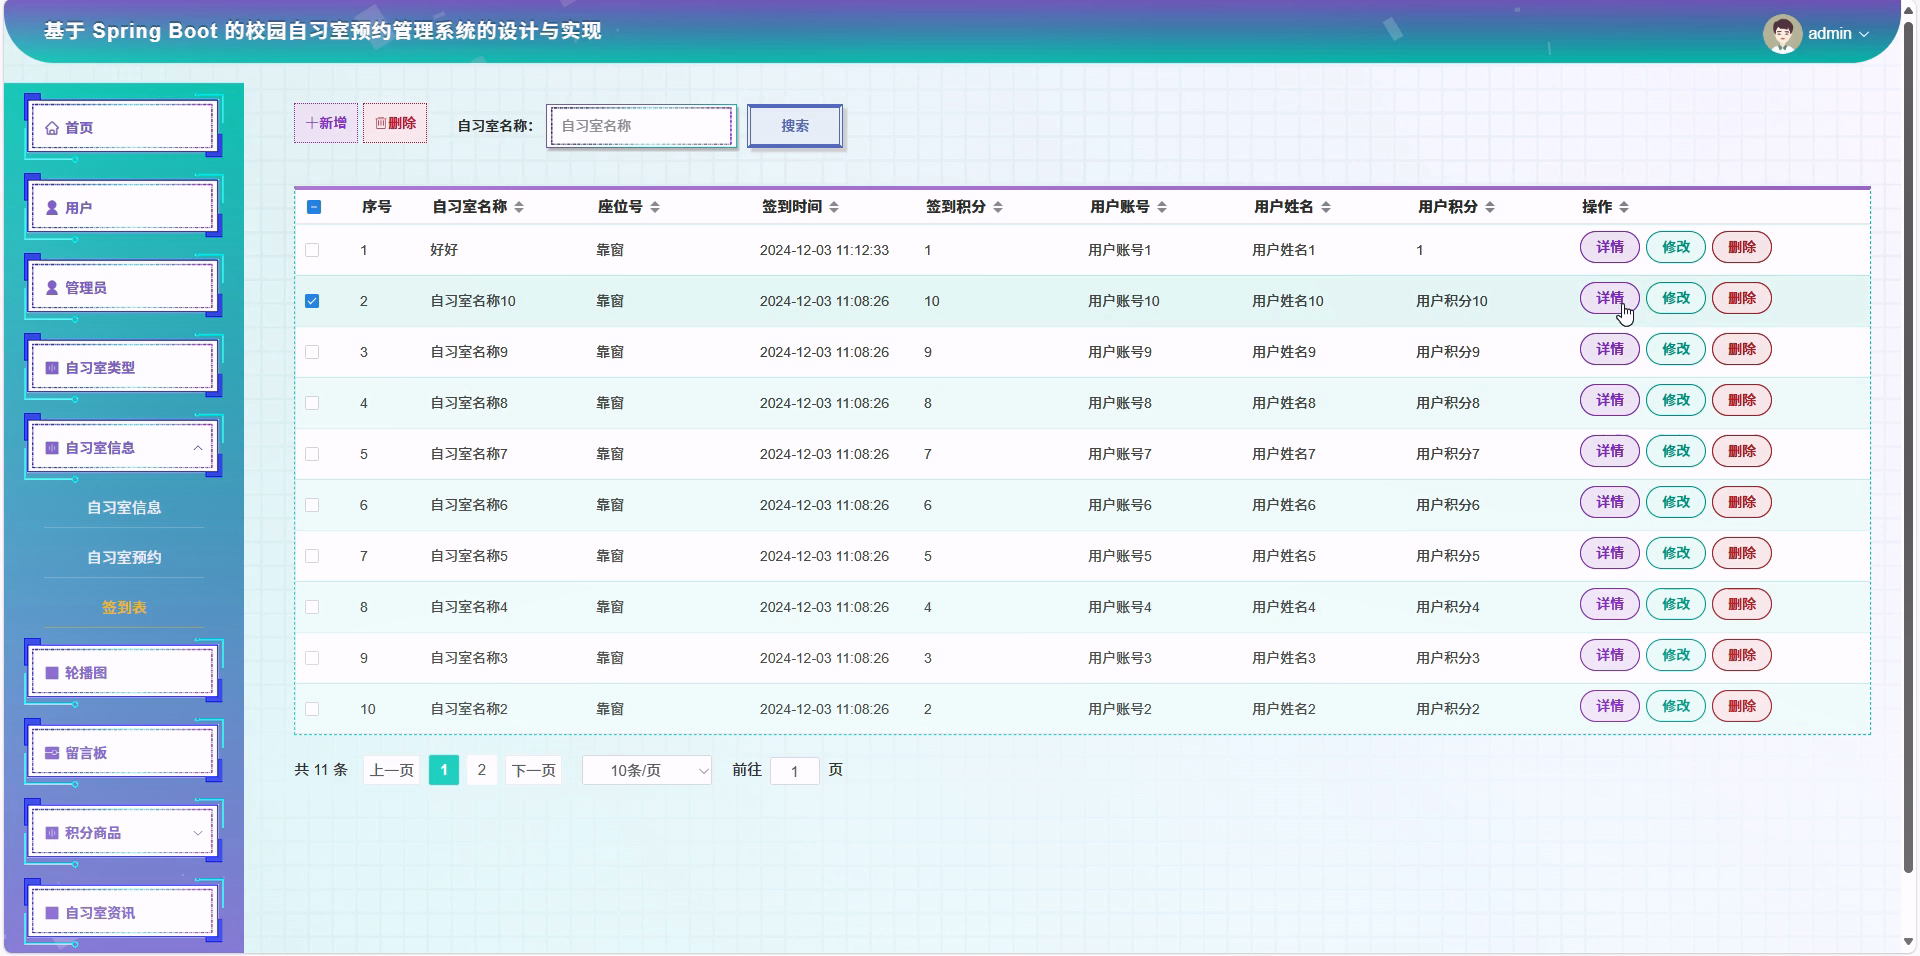Go to page 2
The image size is (1920, 956).
click(x=482, y=770)
